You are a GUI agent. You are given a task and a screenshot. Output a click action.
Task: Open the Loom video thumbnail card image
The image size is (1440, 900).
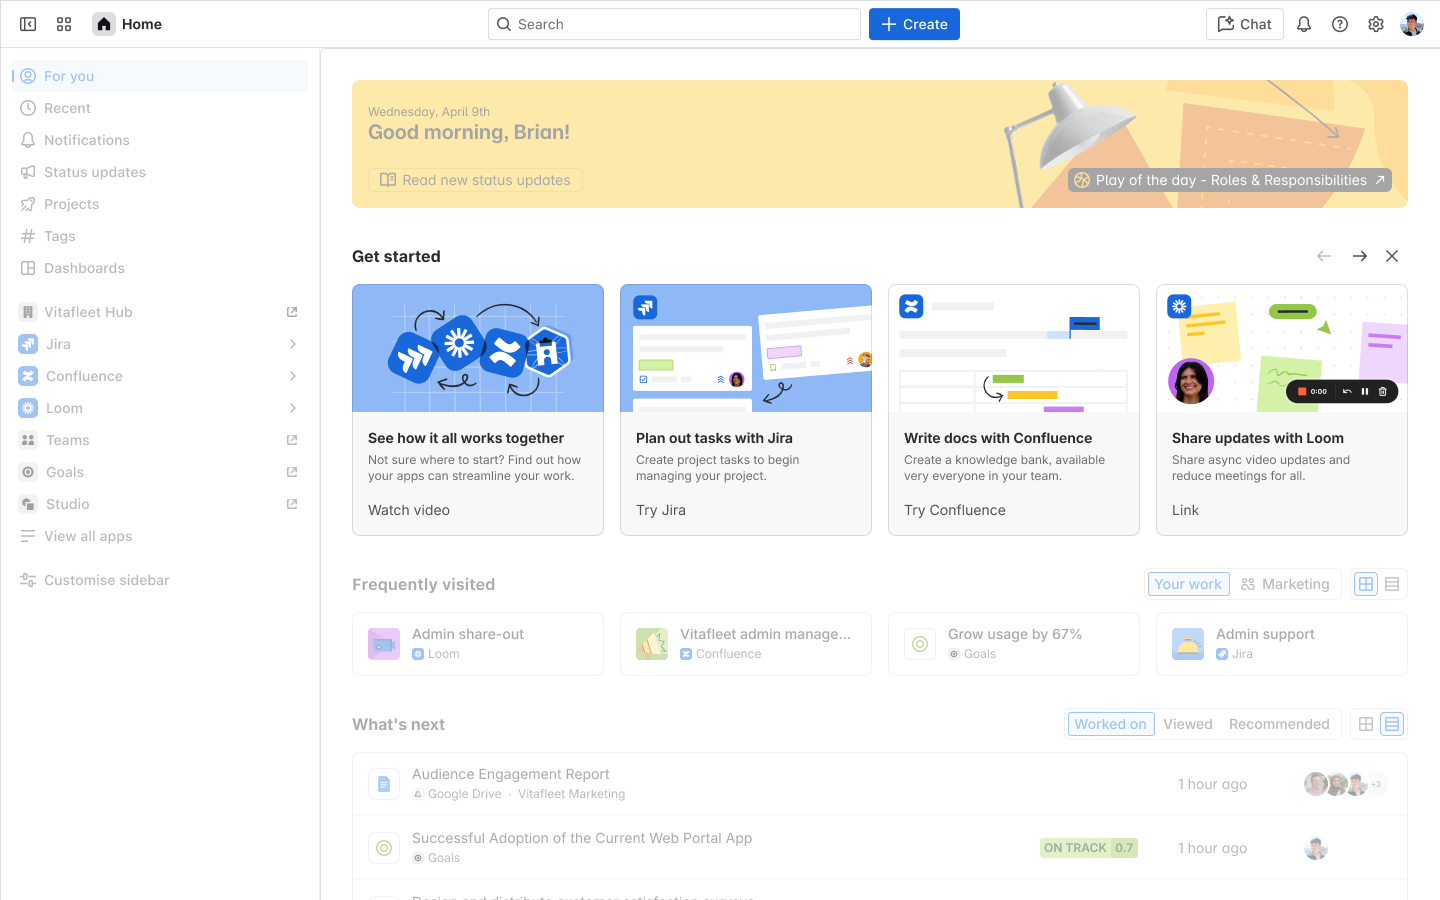(1282, 348)
